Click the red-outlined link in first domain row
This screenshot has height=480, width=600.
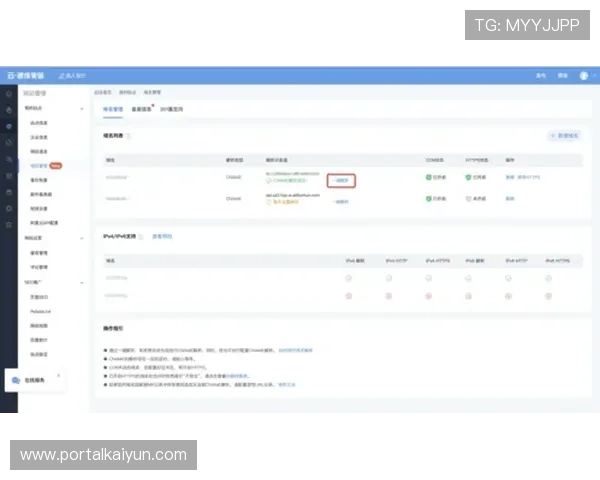click(x=341, y=180)
